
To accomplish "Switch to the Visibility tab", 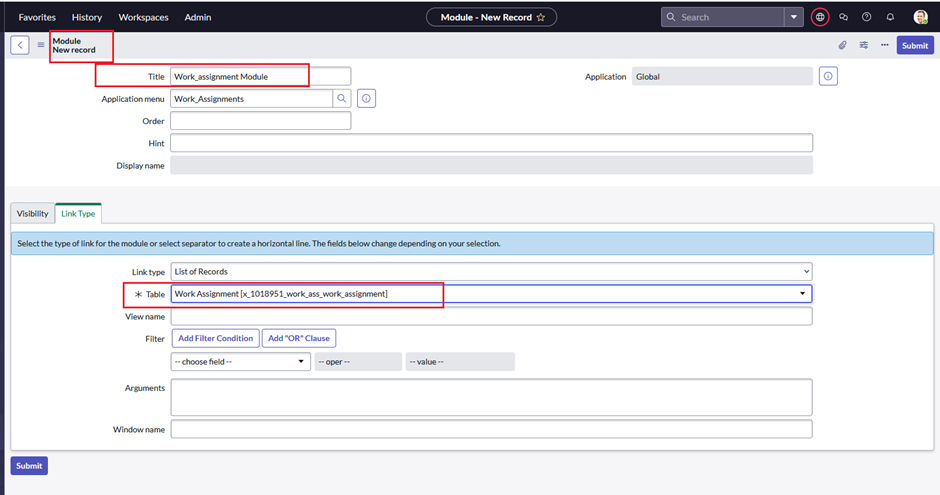I will point(32,214).
